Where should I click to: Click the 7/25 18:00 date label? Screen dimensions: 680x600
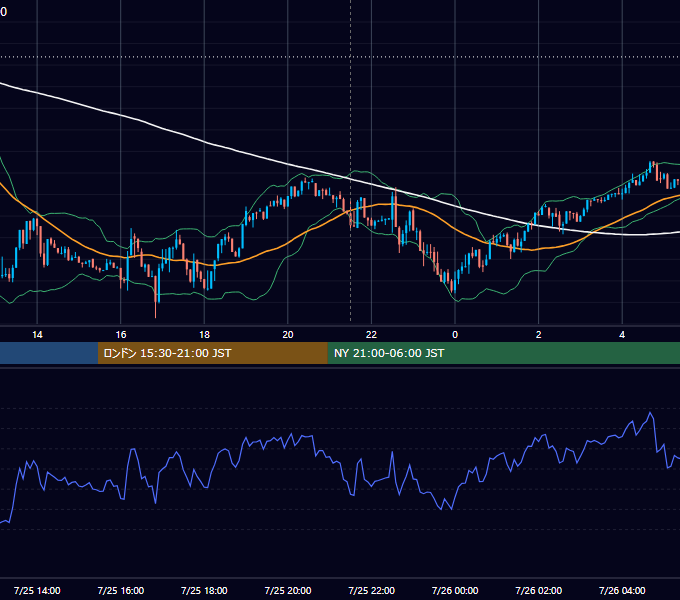point(204,590)
